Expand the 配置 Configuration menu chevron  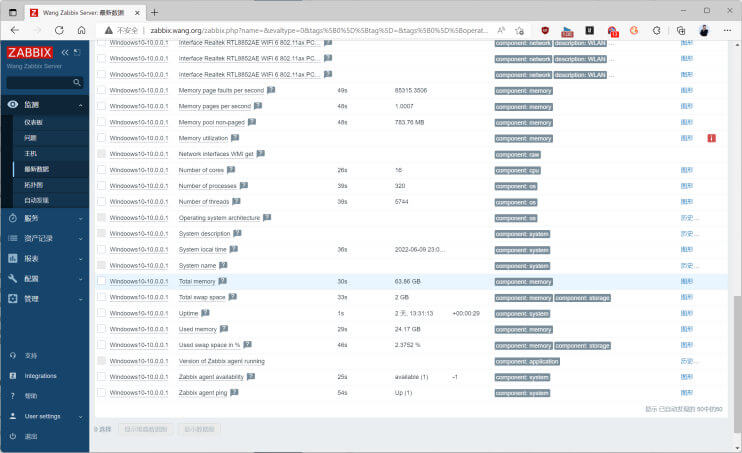(x=80, y=279)
